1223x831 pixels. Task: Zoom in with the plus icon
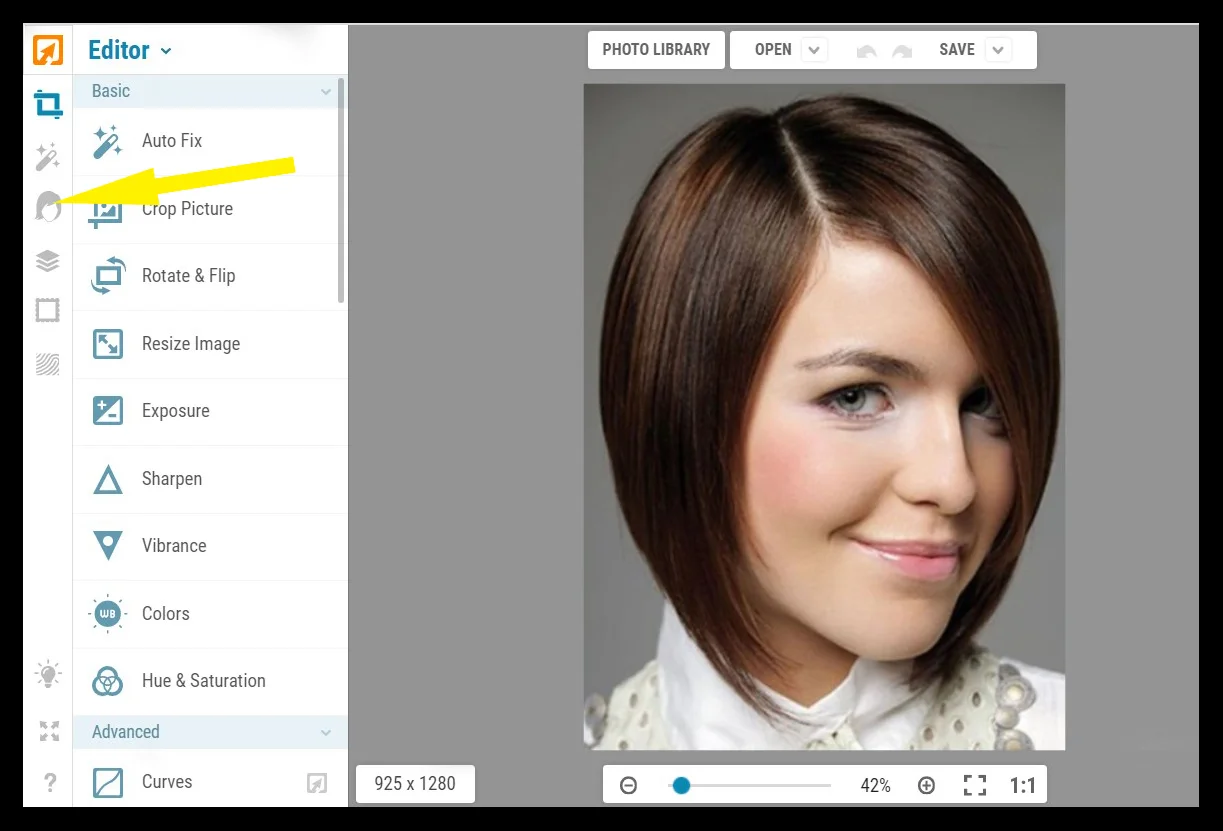926,786
